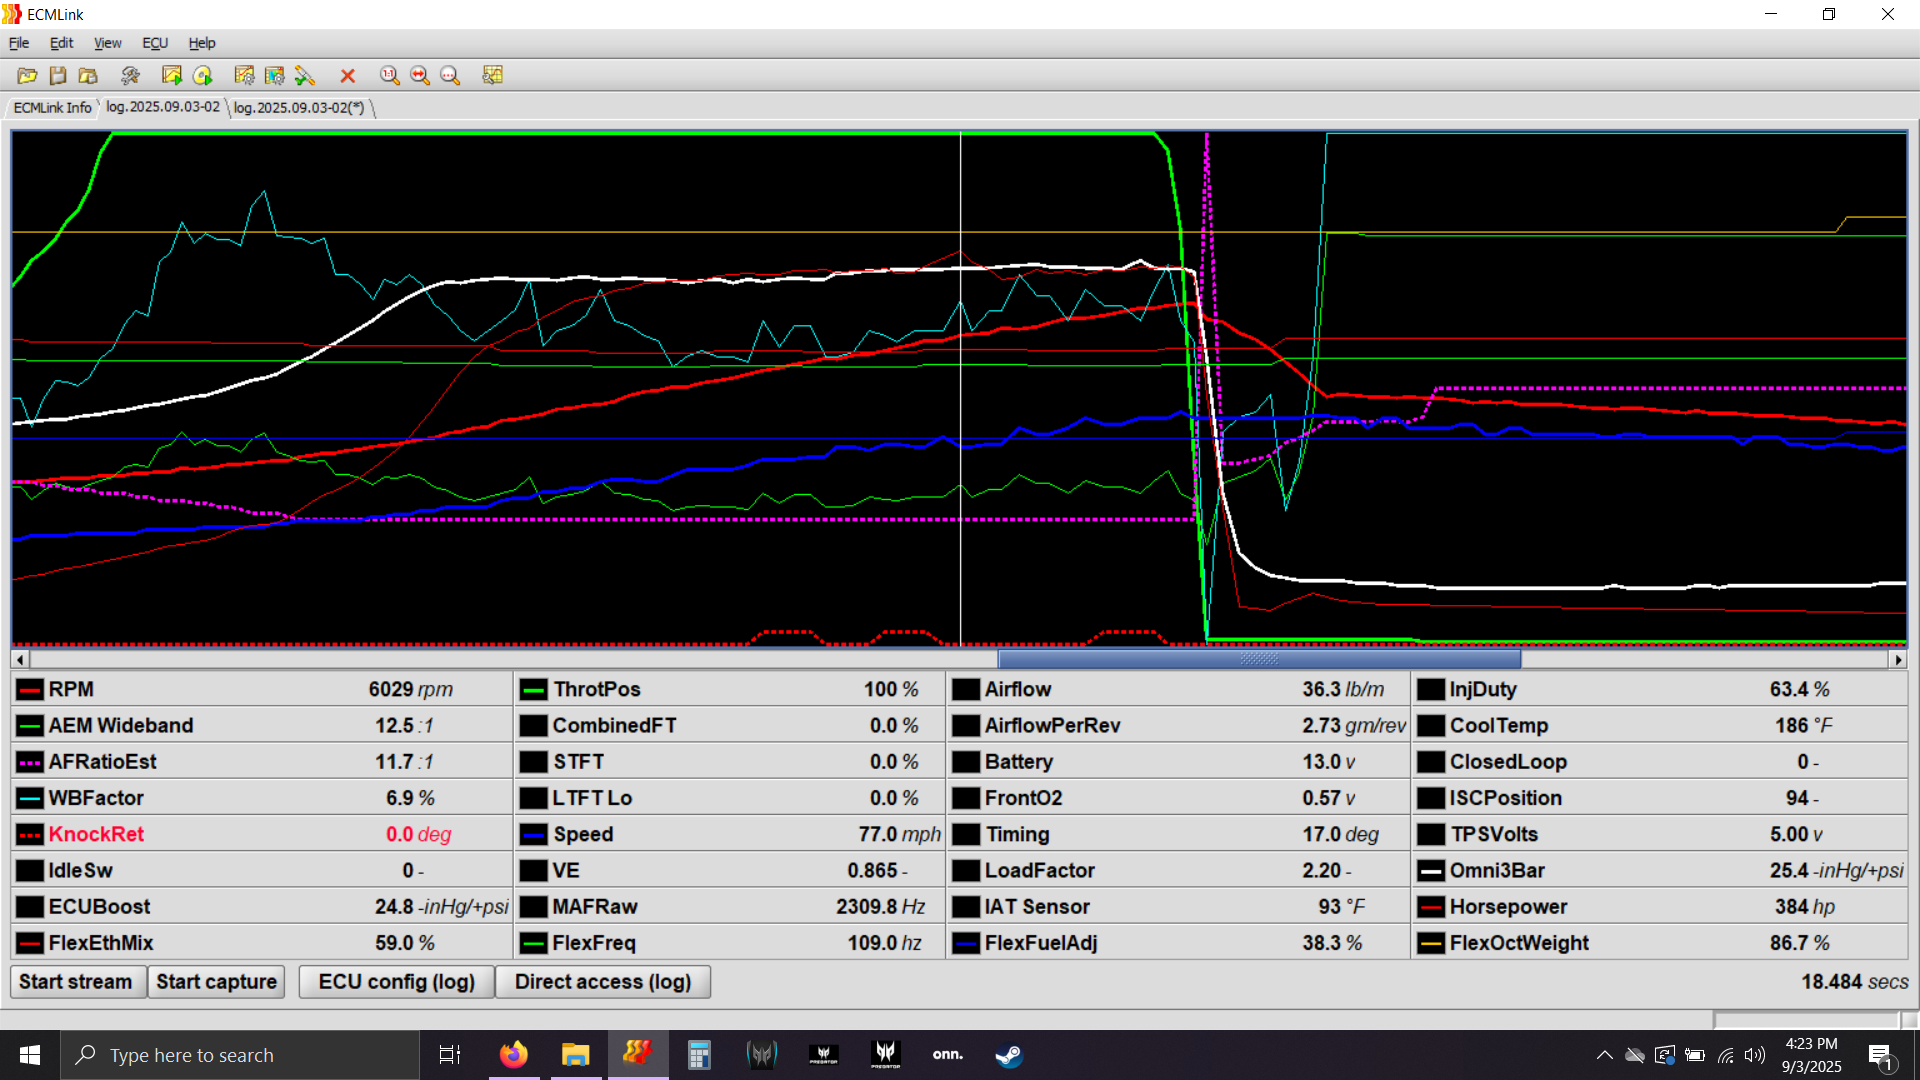Save the current log with the floppy icon
The width and height of the screenshot is (1920, 1080).
tap(58, 76)
